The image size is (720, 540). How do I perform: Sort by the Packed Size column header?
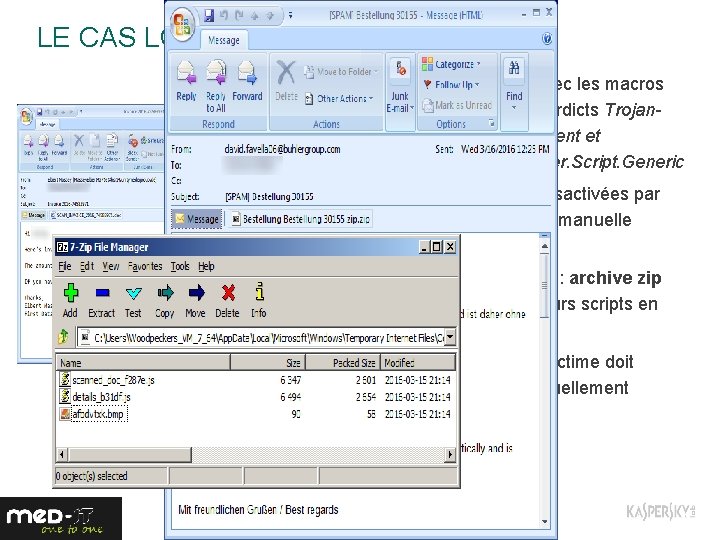(343, 363)
